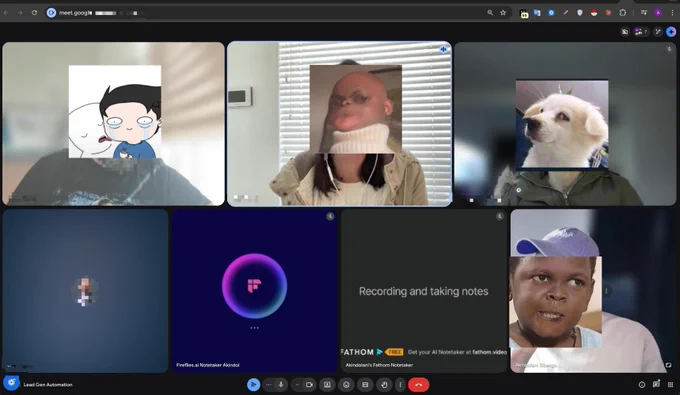Click the Fireflies.ai Notetaker Akindol name label
680x395 pixels.
point(208,365)
